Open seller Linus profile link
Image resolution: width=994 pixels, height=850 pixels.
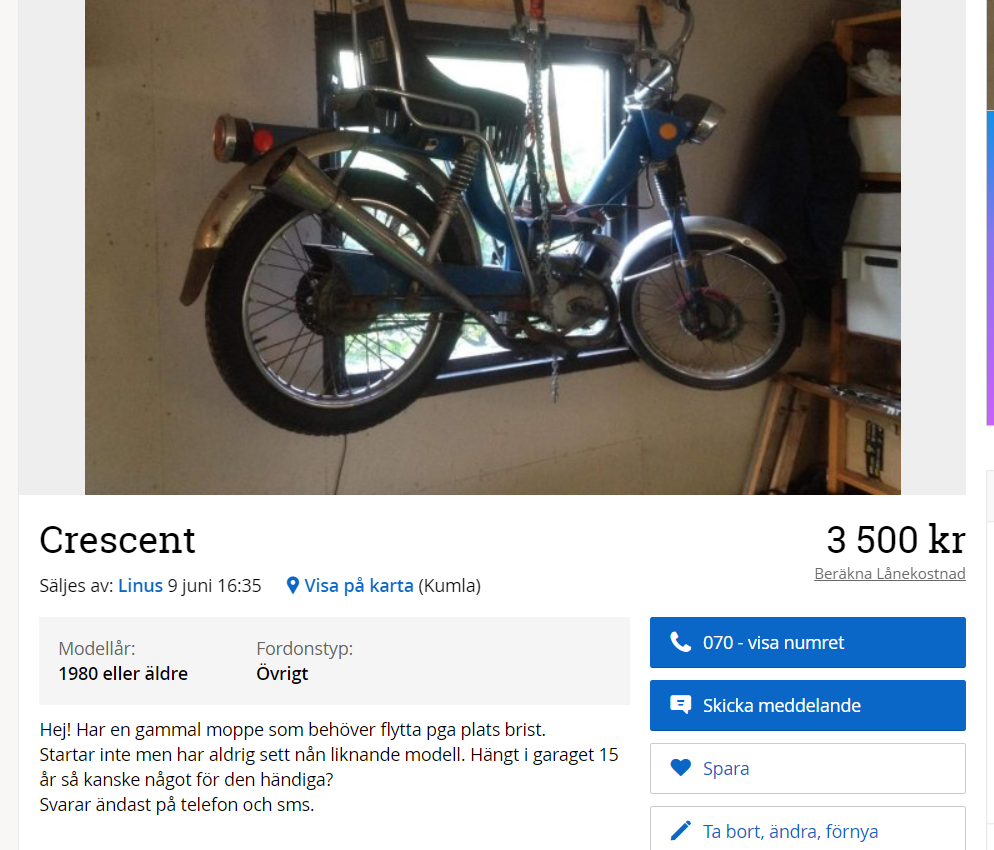tap(140, 585)
